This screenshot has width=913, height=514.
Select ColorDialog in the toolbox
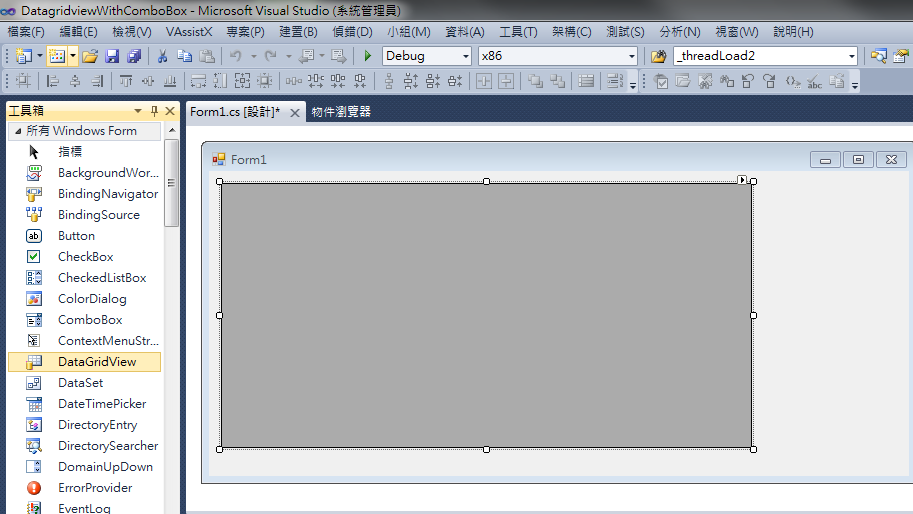(84, 299)
